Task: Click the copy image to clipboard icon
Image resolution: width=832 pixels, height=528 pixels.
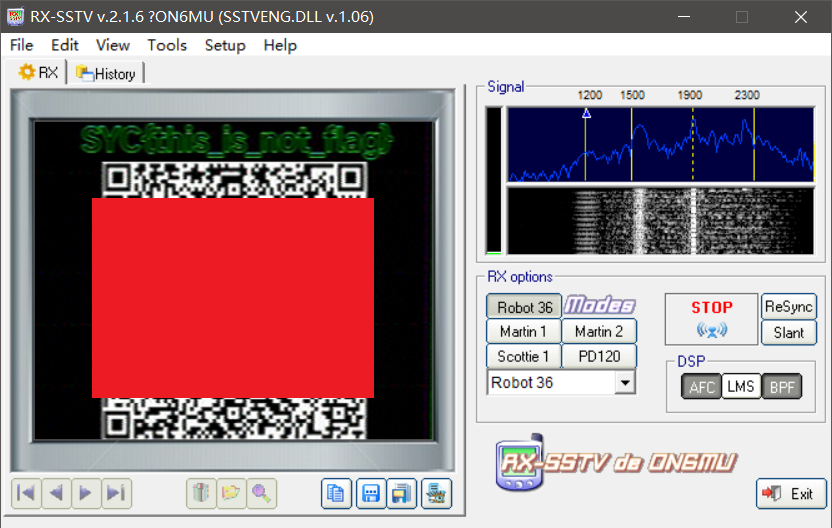Action: coord(336,494)
